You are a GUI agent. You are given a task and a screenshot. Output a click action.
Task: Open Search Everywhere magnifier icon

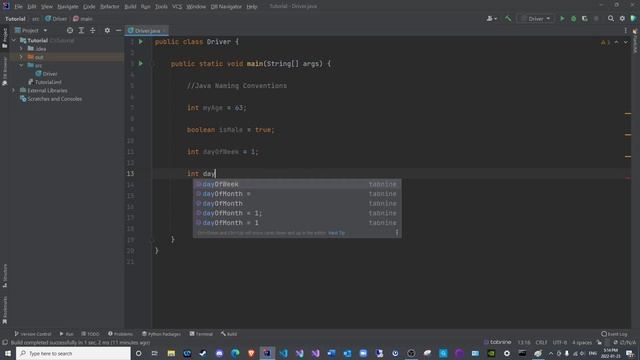(611, 19)
